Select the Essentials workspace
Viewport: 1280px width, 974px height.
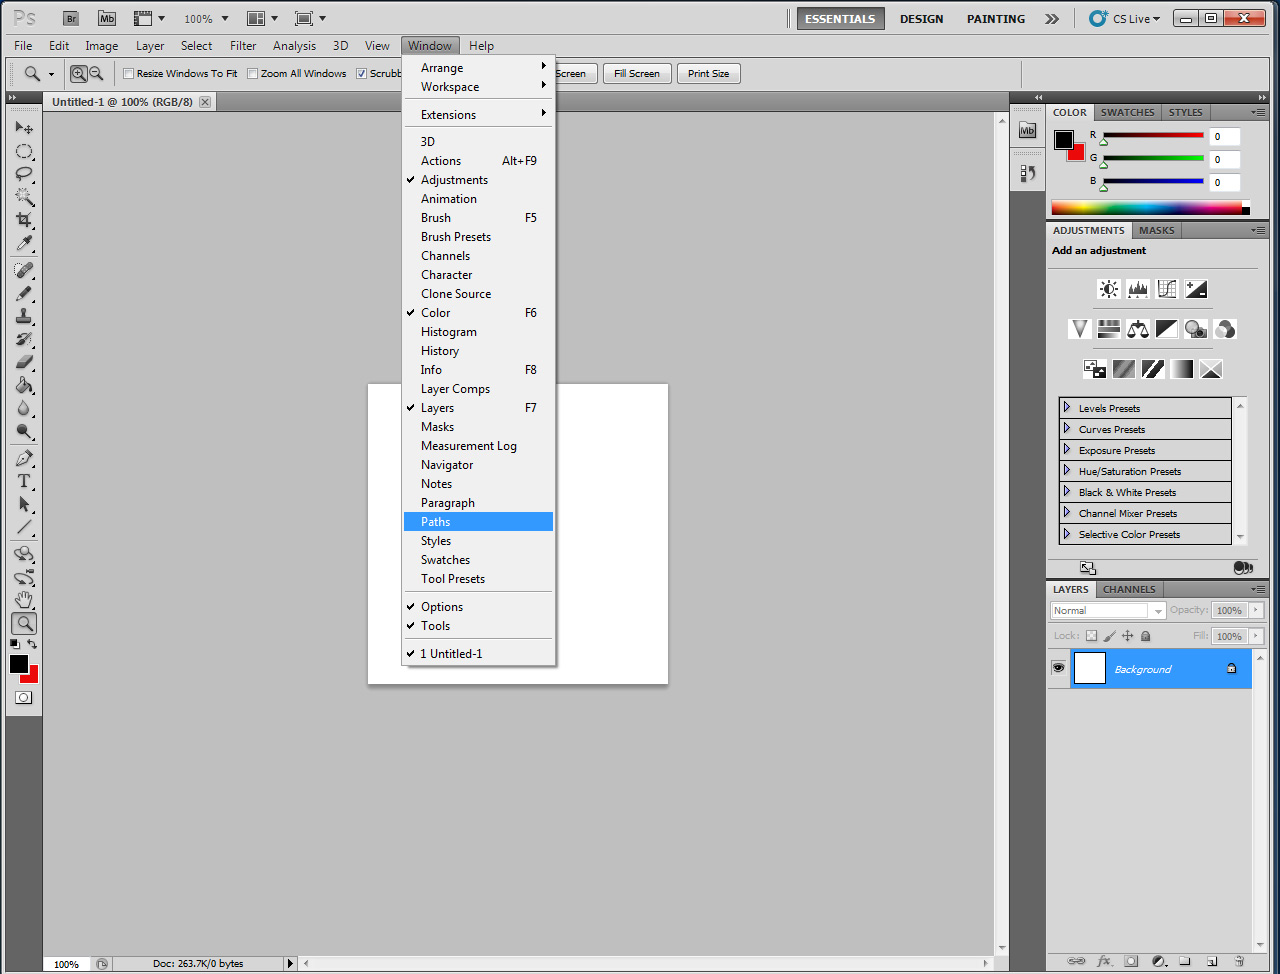tap(840, 19)
